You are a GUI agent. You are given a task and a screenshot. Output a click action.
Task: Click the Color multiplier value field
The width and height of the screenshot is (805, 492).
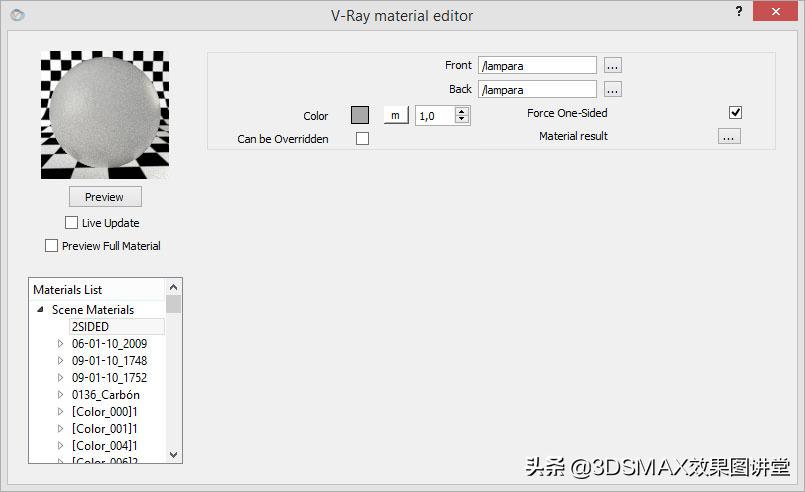pos(435,116)
